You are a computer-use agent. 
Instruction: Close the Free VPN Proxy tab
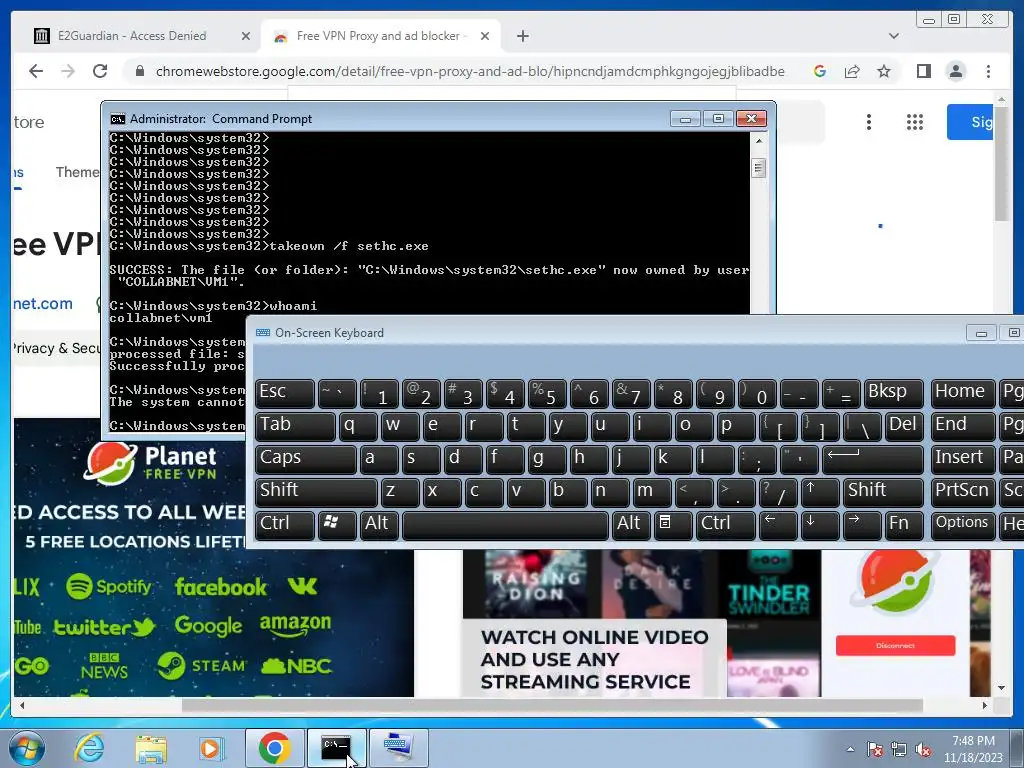tap(485, 36)
